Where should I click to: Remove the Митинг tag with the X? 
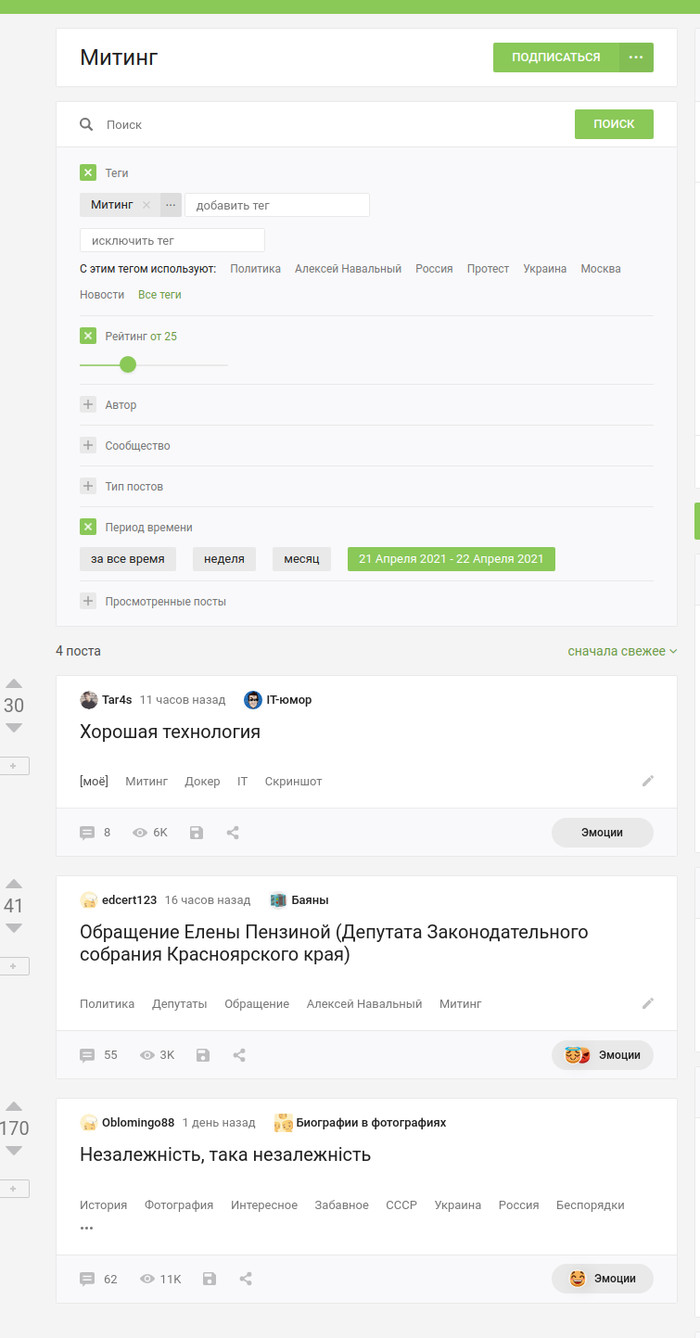[x=146, y=205]
